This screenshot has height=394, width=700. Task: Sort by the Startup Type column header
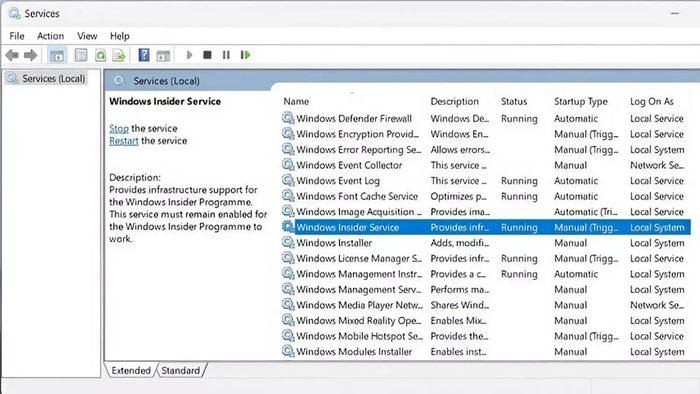(581, 101)
